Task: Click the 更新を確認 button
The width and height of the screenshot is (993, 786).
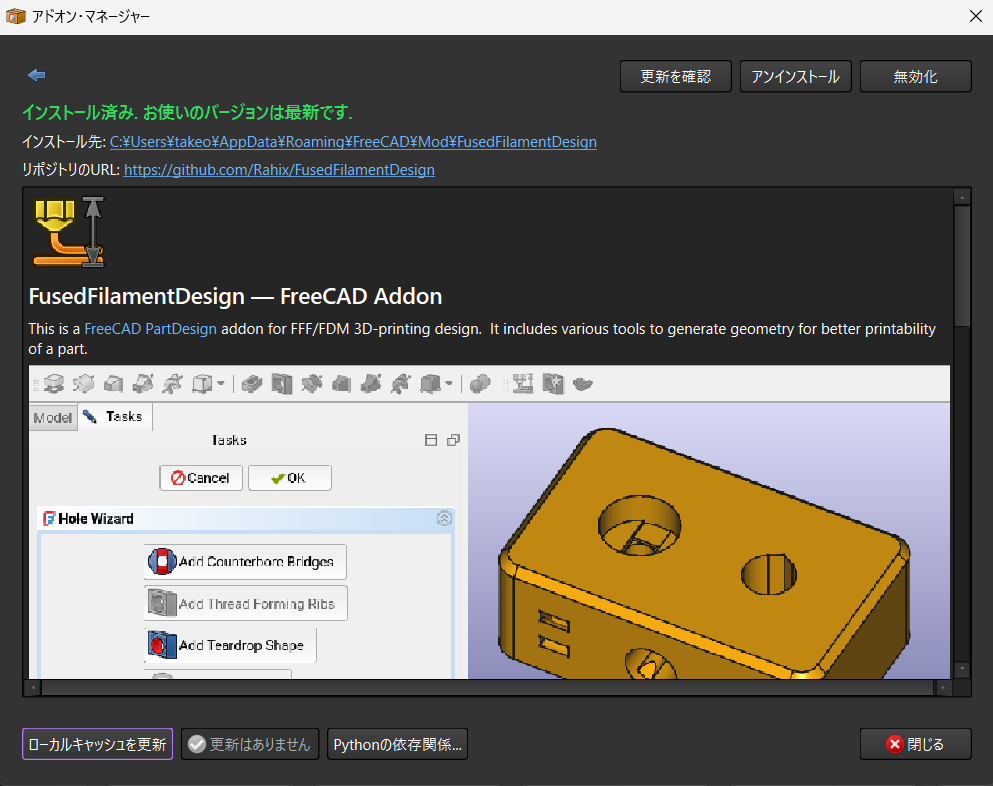Action: click(x=676, y=77)
